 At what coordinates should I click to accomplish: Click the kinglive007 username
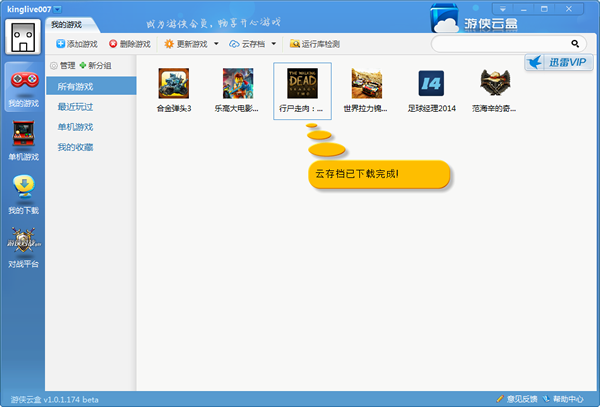29,9
